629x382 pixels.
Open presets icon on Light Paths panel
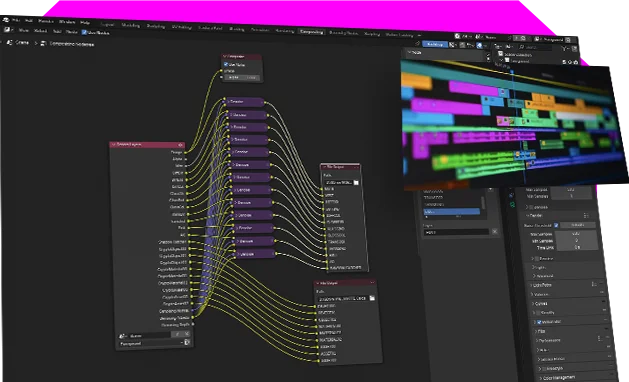pyautogui.click(x=594, y=284)
